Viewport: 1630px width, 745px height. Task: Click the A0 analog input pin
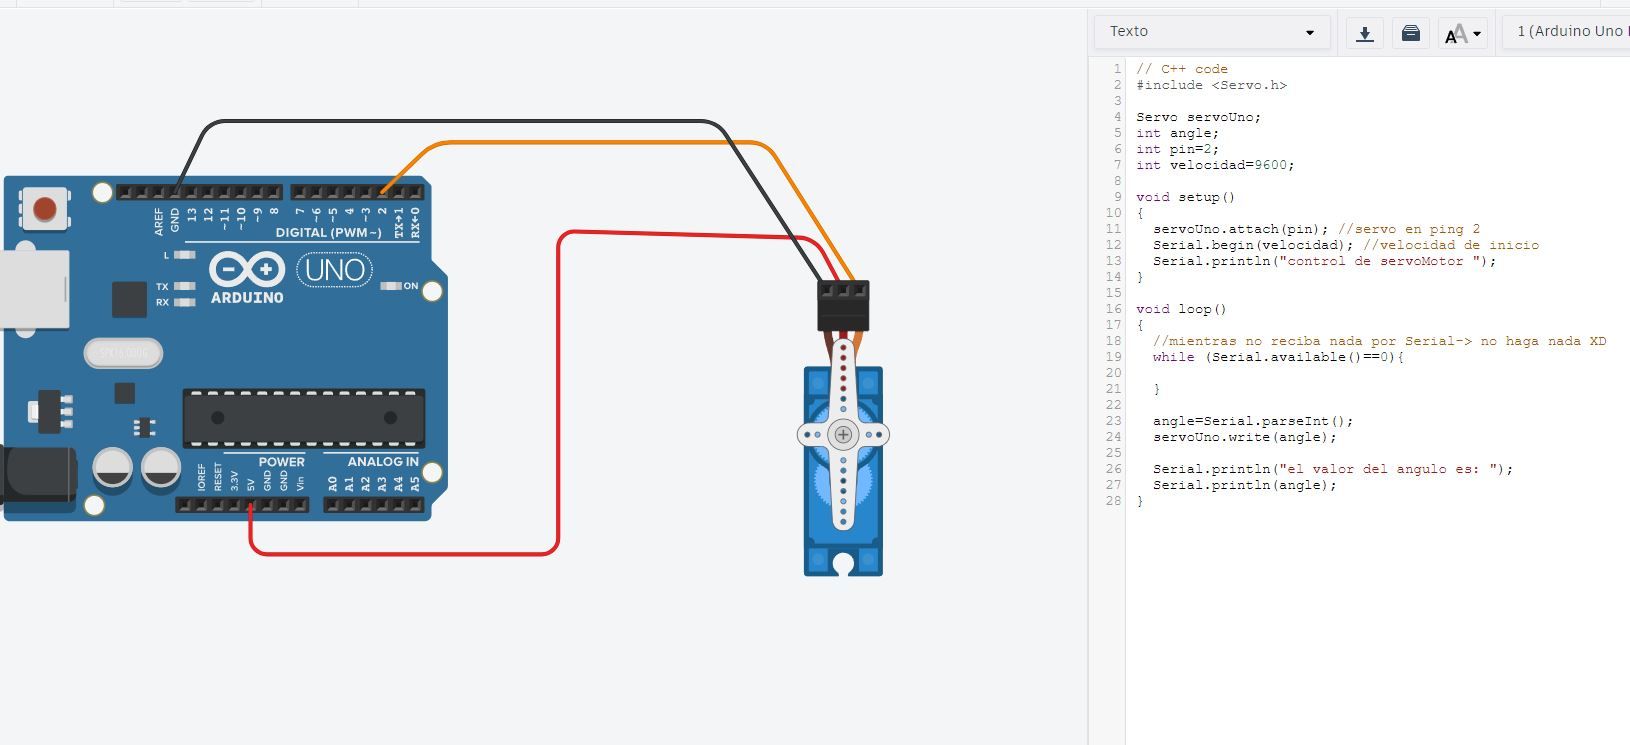tap(333, 505)
